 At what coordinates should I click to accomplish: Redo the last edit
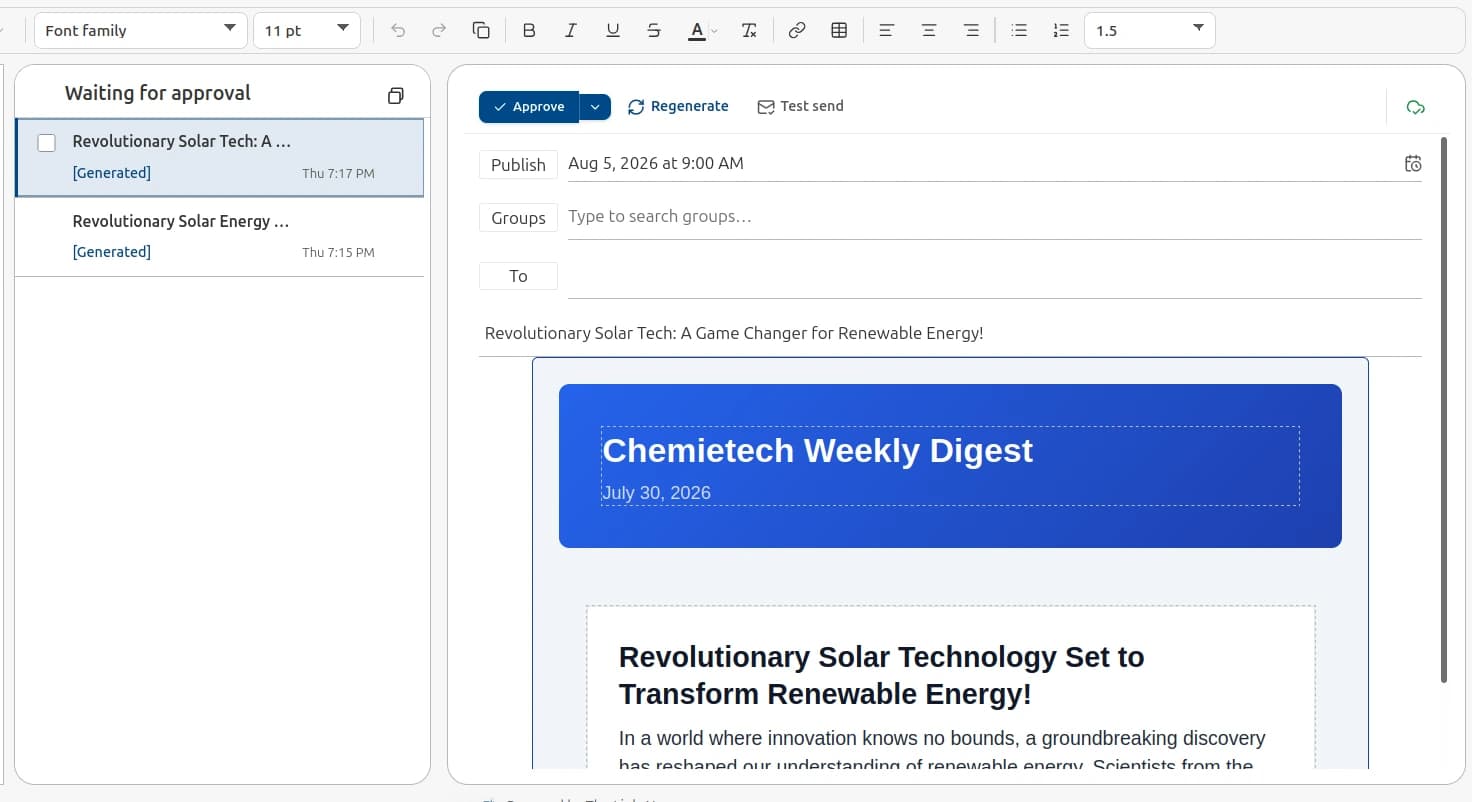pyautogui.click(x=439, y=31)
